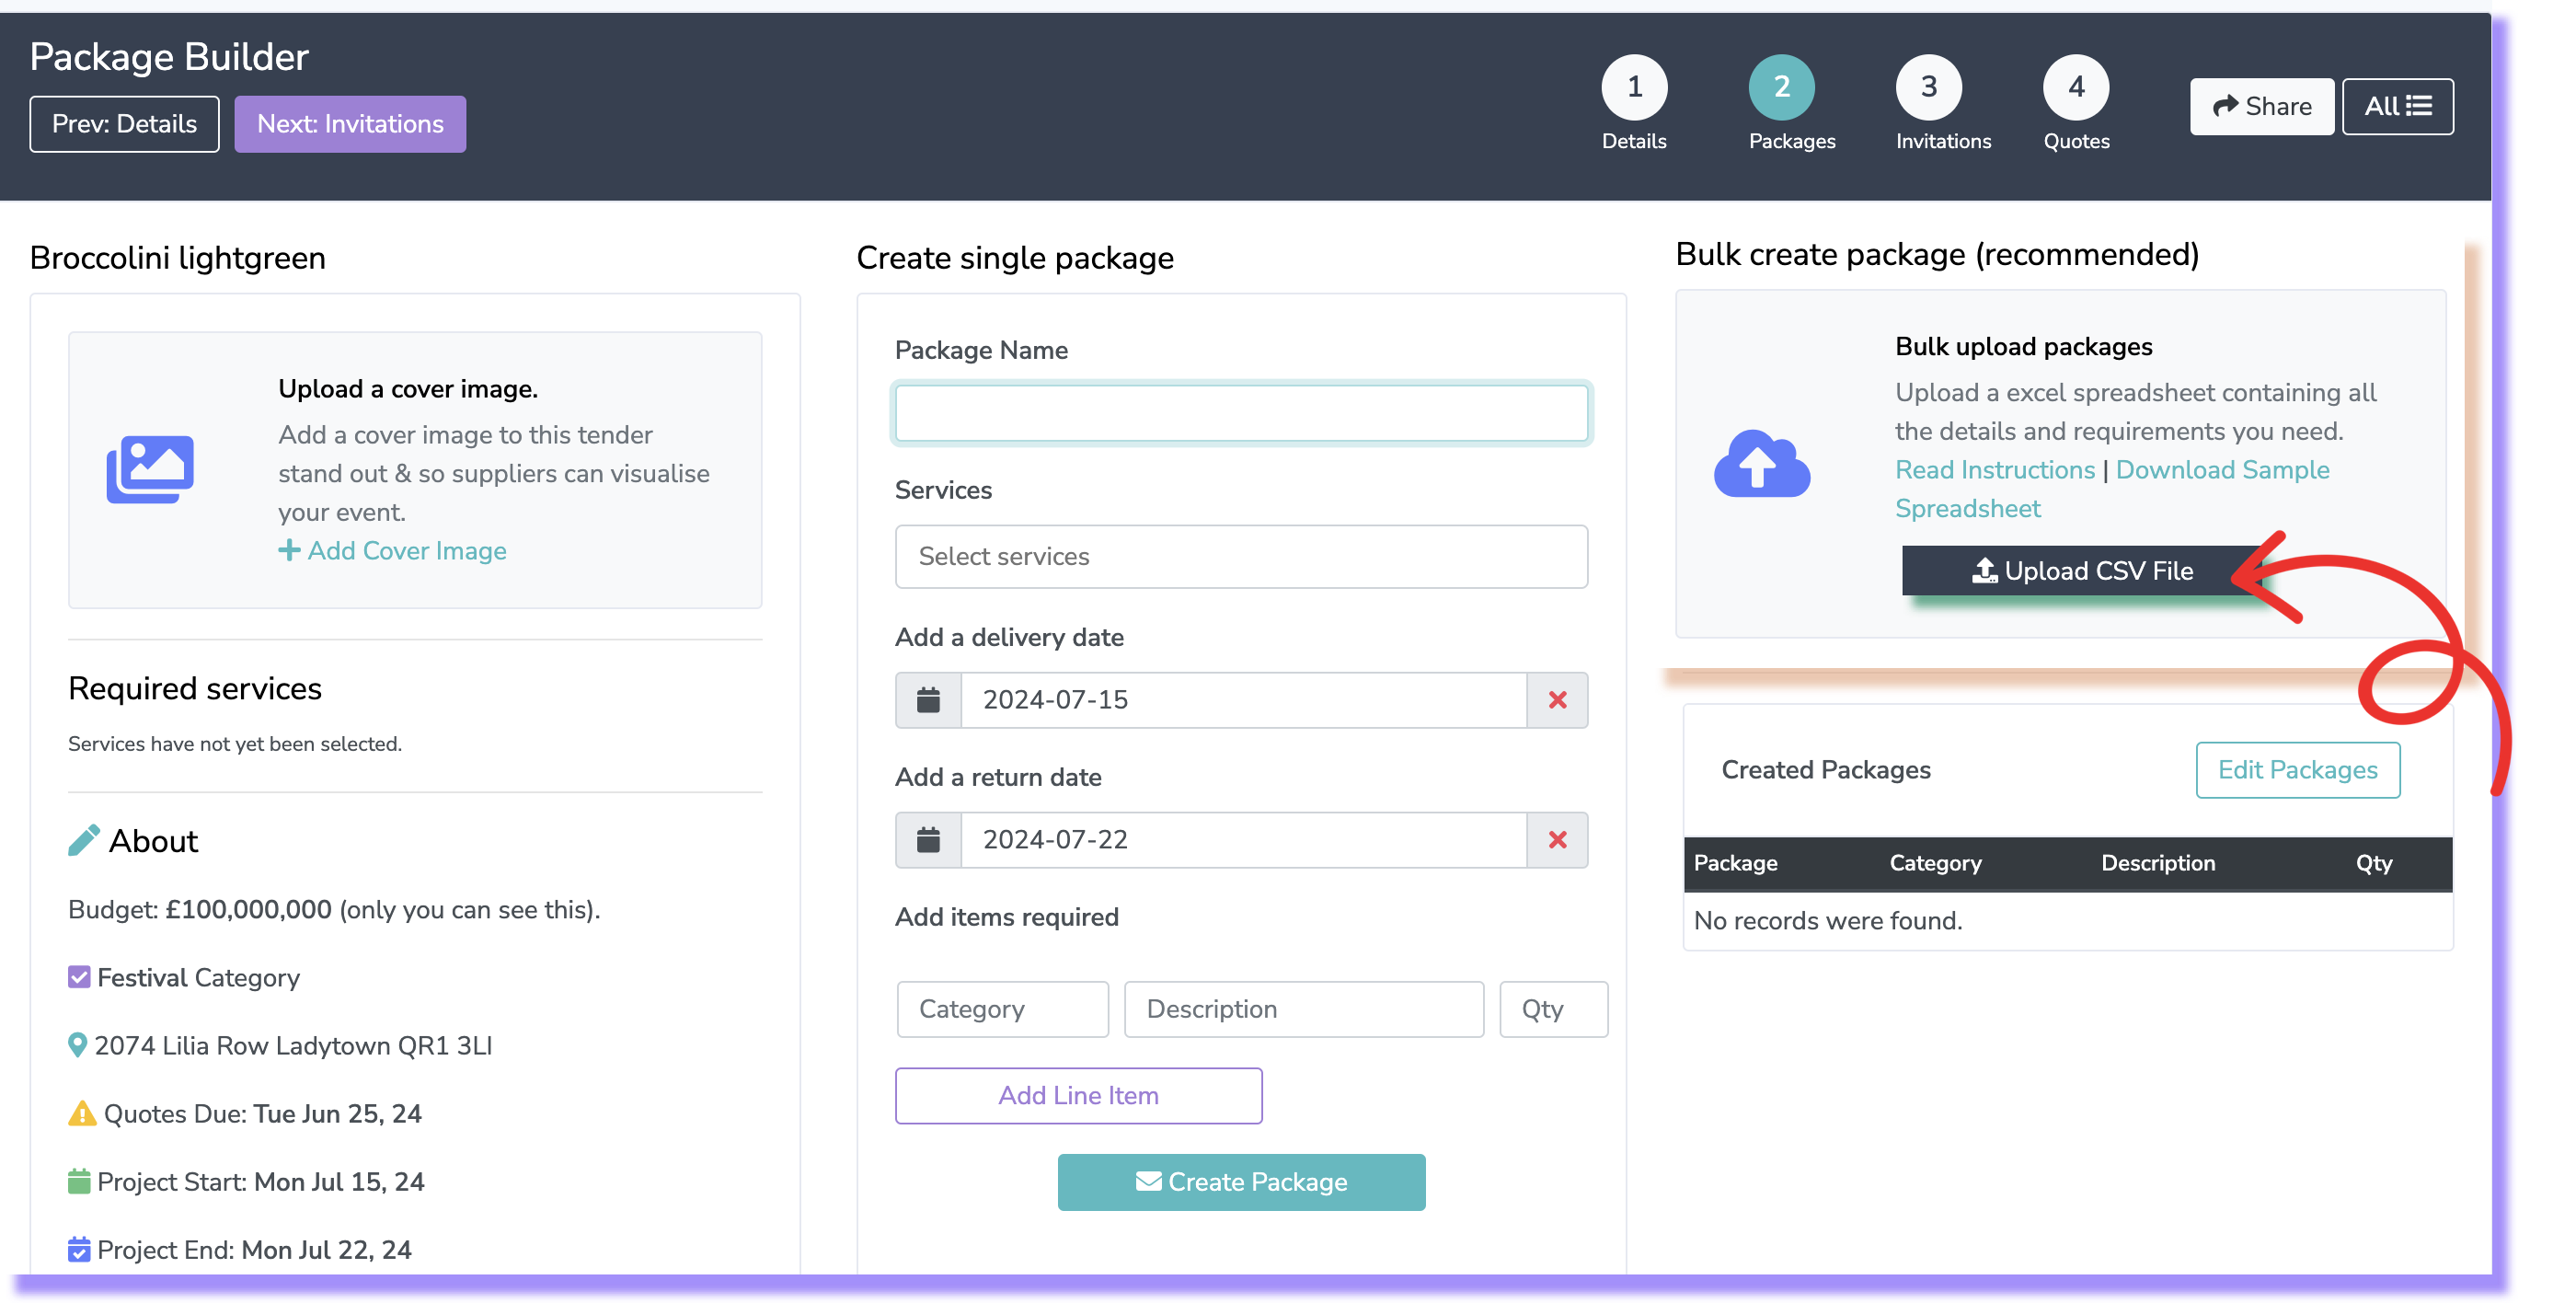This screenshot has width=2576, height=1303.
Task: Click the pencil icon next to About
Action: point(84,840)
